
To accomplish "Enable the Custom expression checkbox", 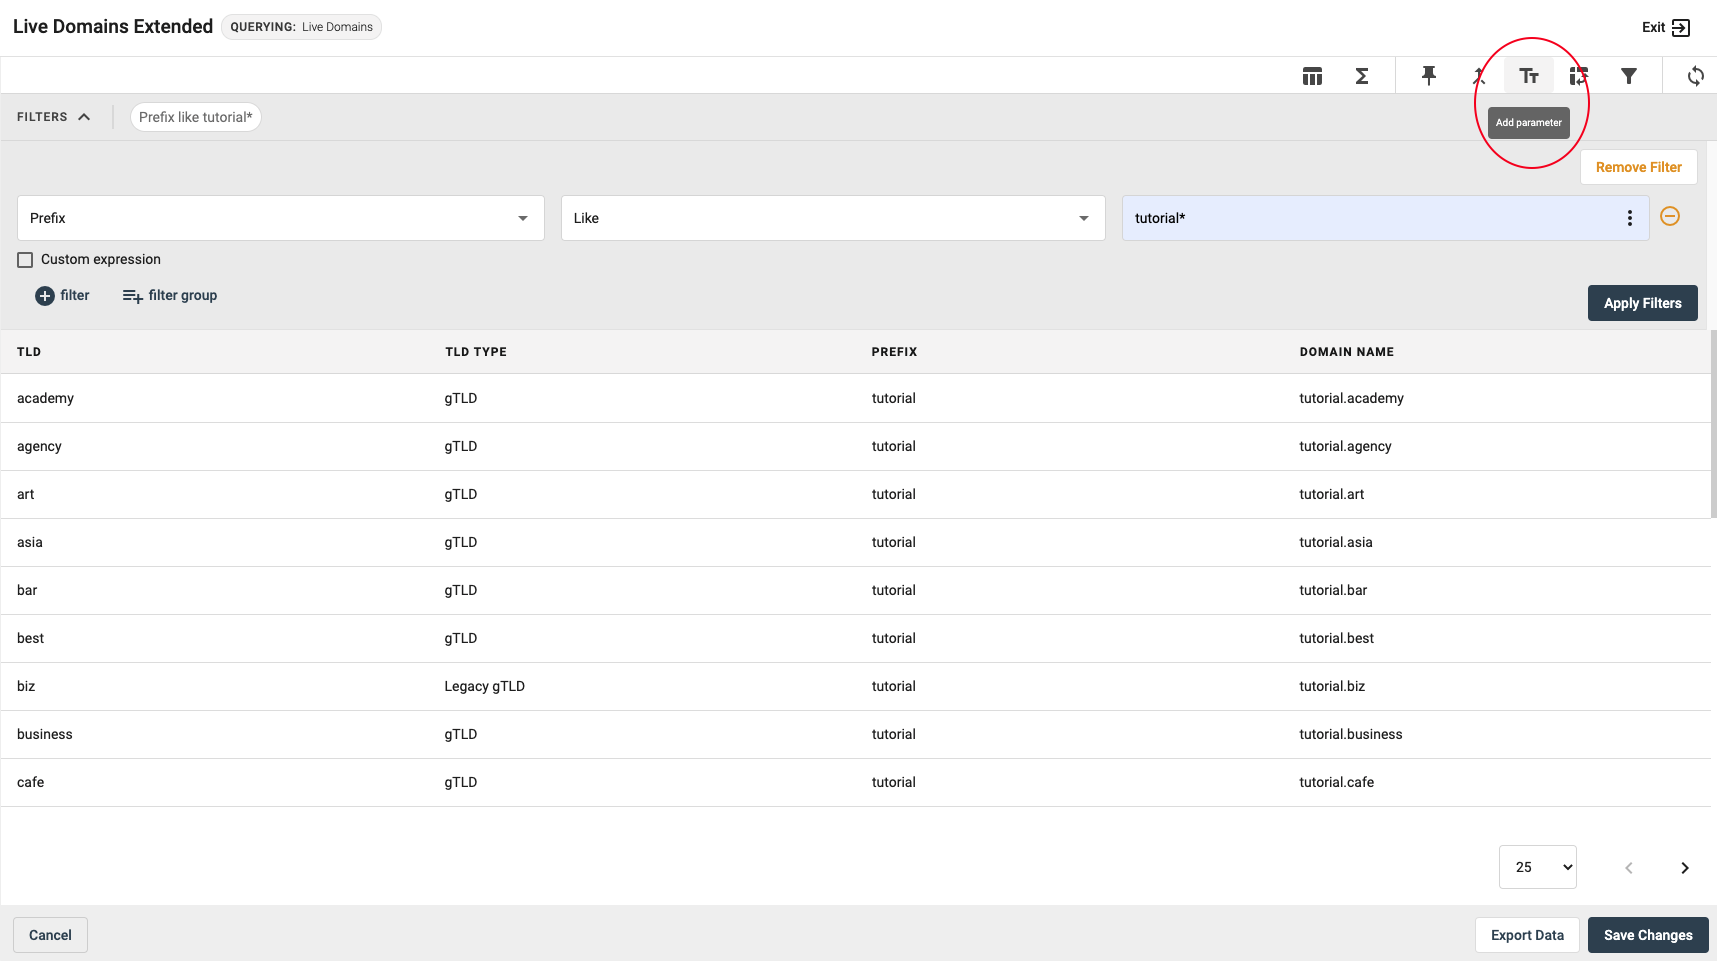I will [26, 260].
